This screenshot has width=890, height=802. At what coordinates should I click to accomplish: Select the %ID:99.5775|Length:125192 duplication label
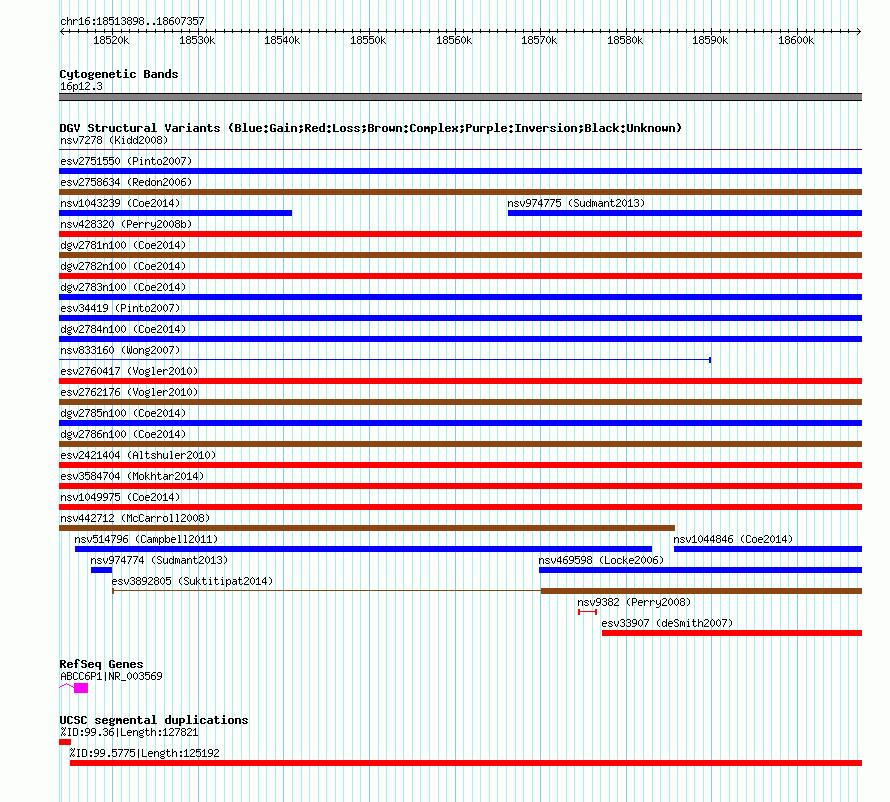[x=145, y=753]
